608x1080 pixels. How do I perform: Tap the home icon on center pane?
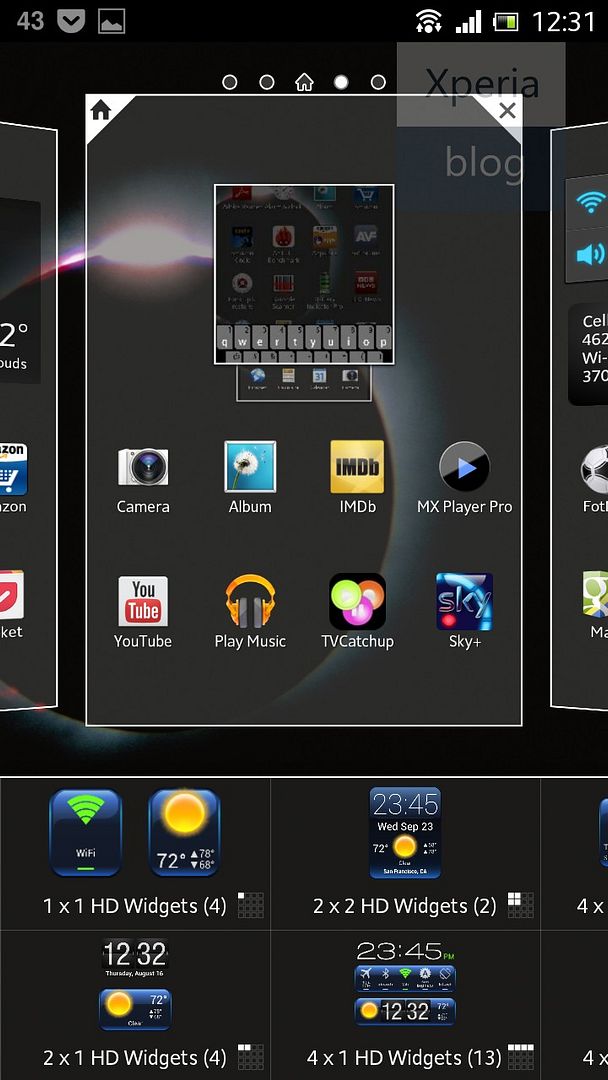coord(101,110)
